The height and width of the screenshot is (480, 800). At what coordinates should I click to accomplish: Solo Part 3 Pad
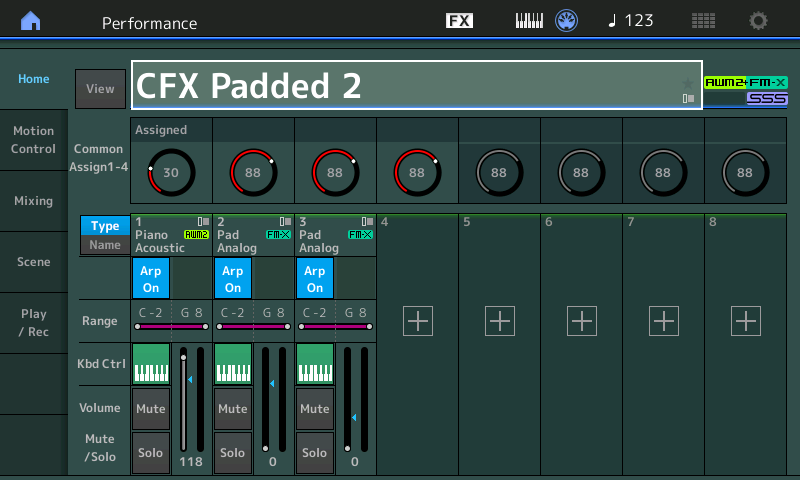pos(314,453)
